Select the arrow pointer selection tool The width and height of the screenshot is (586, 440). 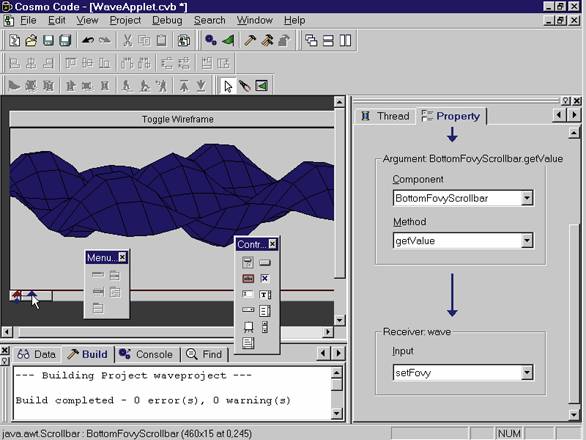pyautogui.click(x=228, y=86)
